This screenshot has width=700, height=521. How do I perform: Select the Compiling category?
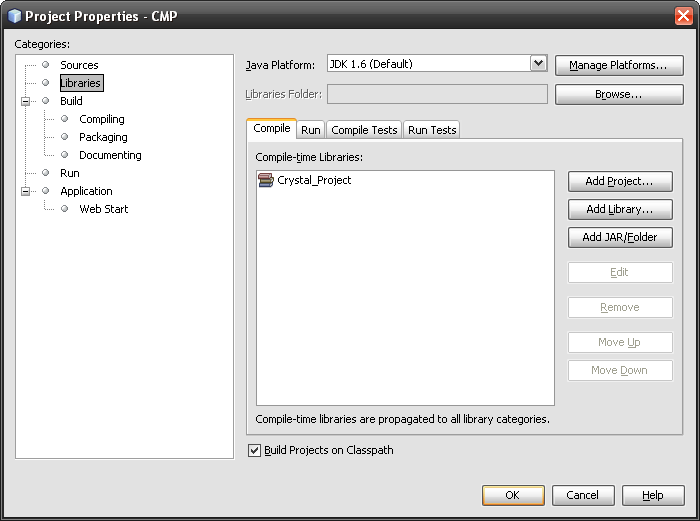point(101,119)
